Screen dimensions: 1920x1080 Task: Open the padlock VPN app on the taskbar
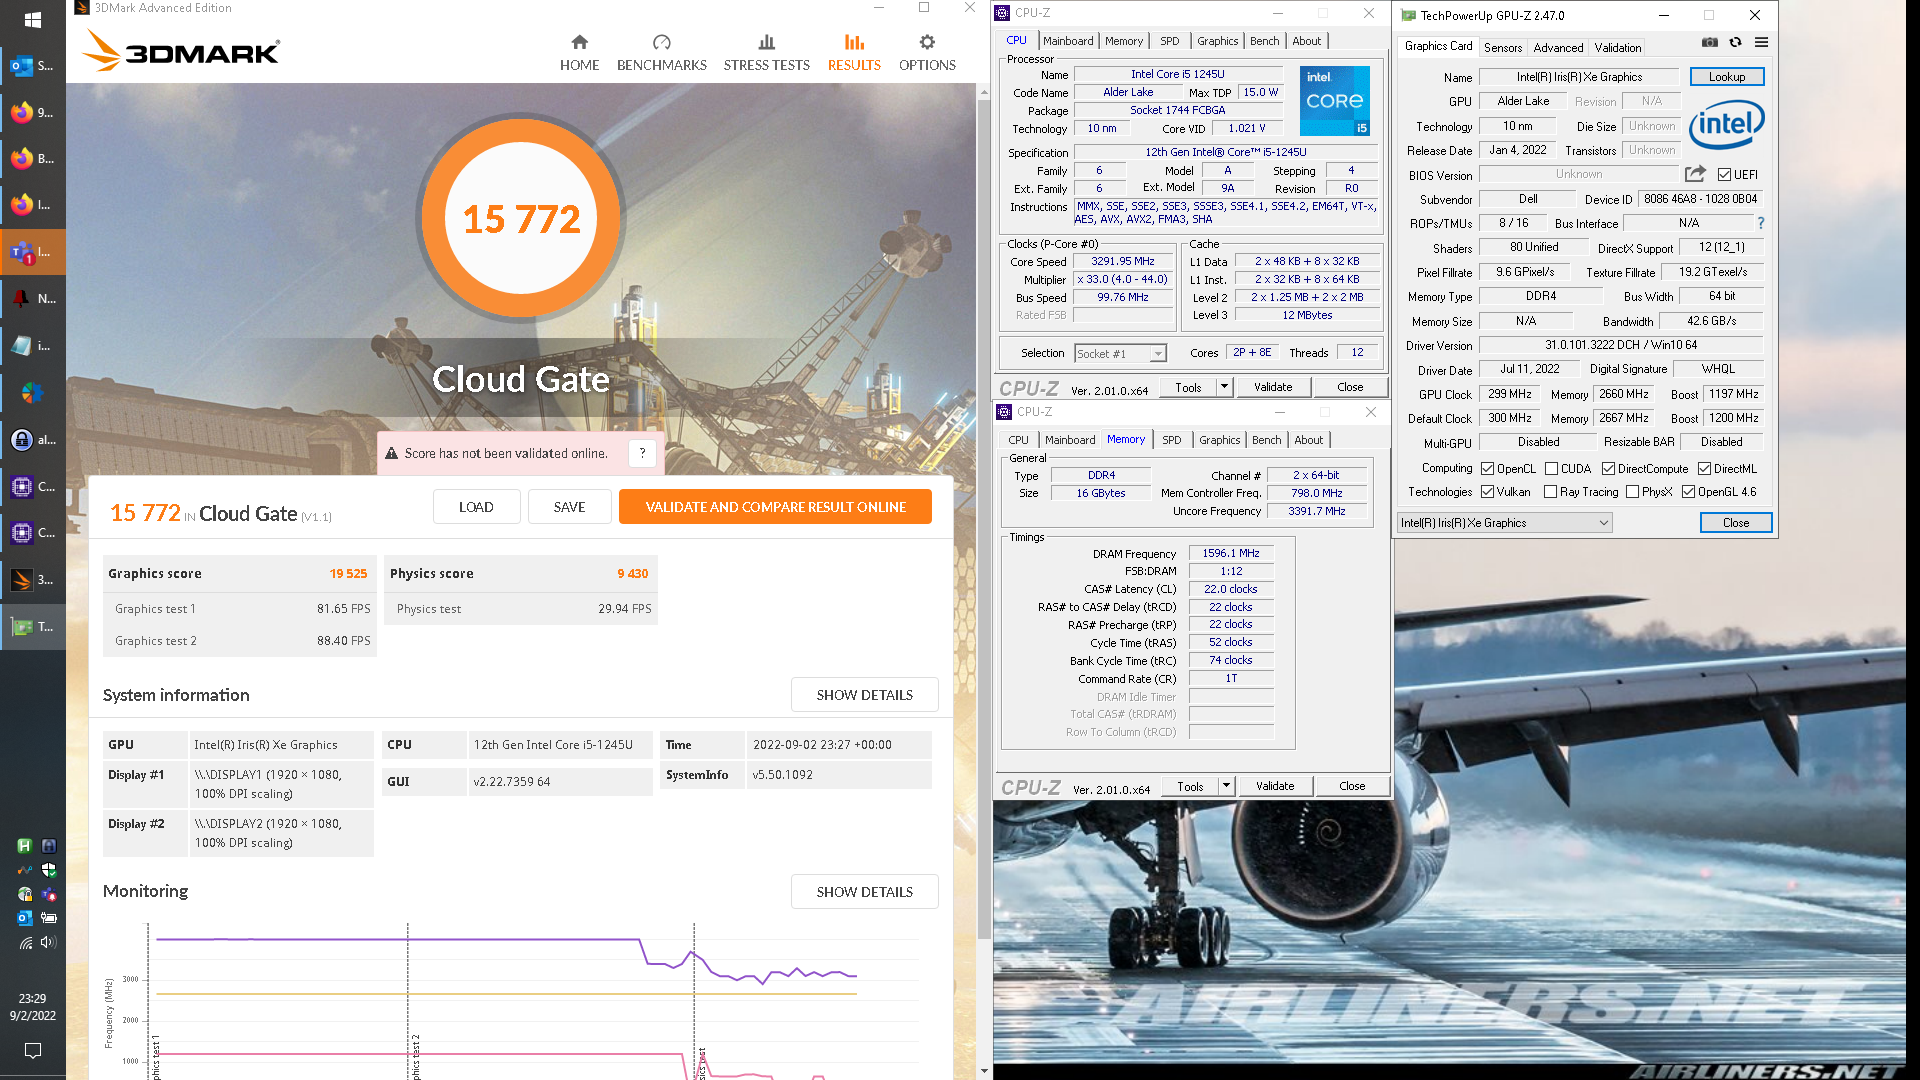tap(32, 439)
